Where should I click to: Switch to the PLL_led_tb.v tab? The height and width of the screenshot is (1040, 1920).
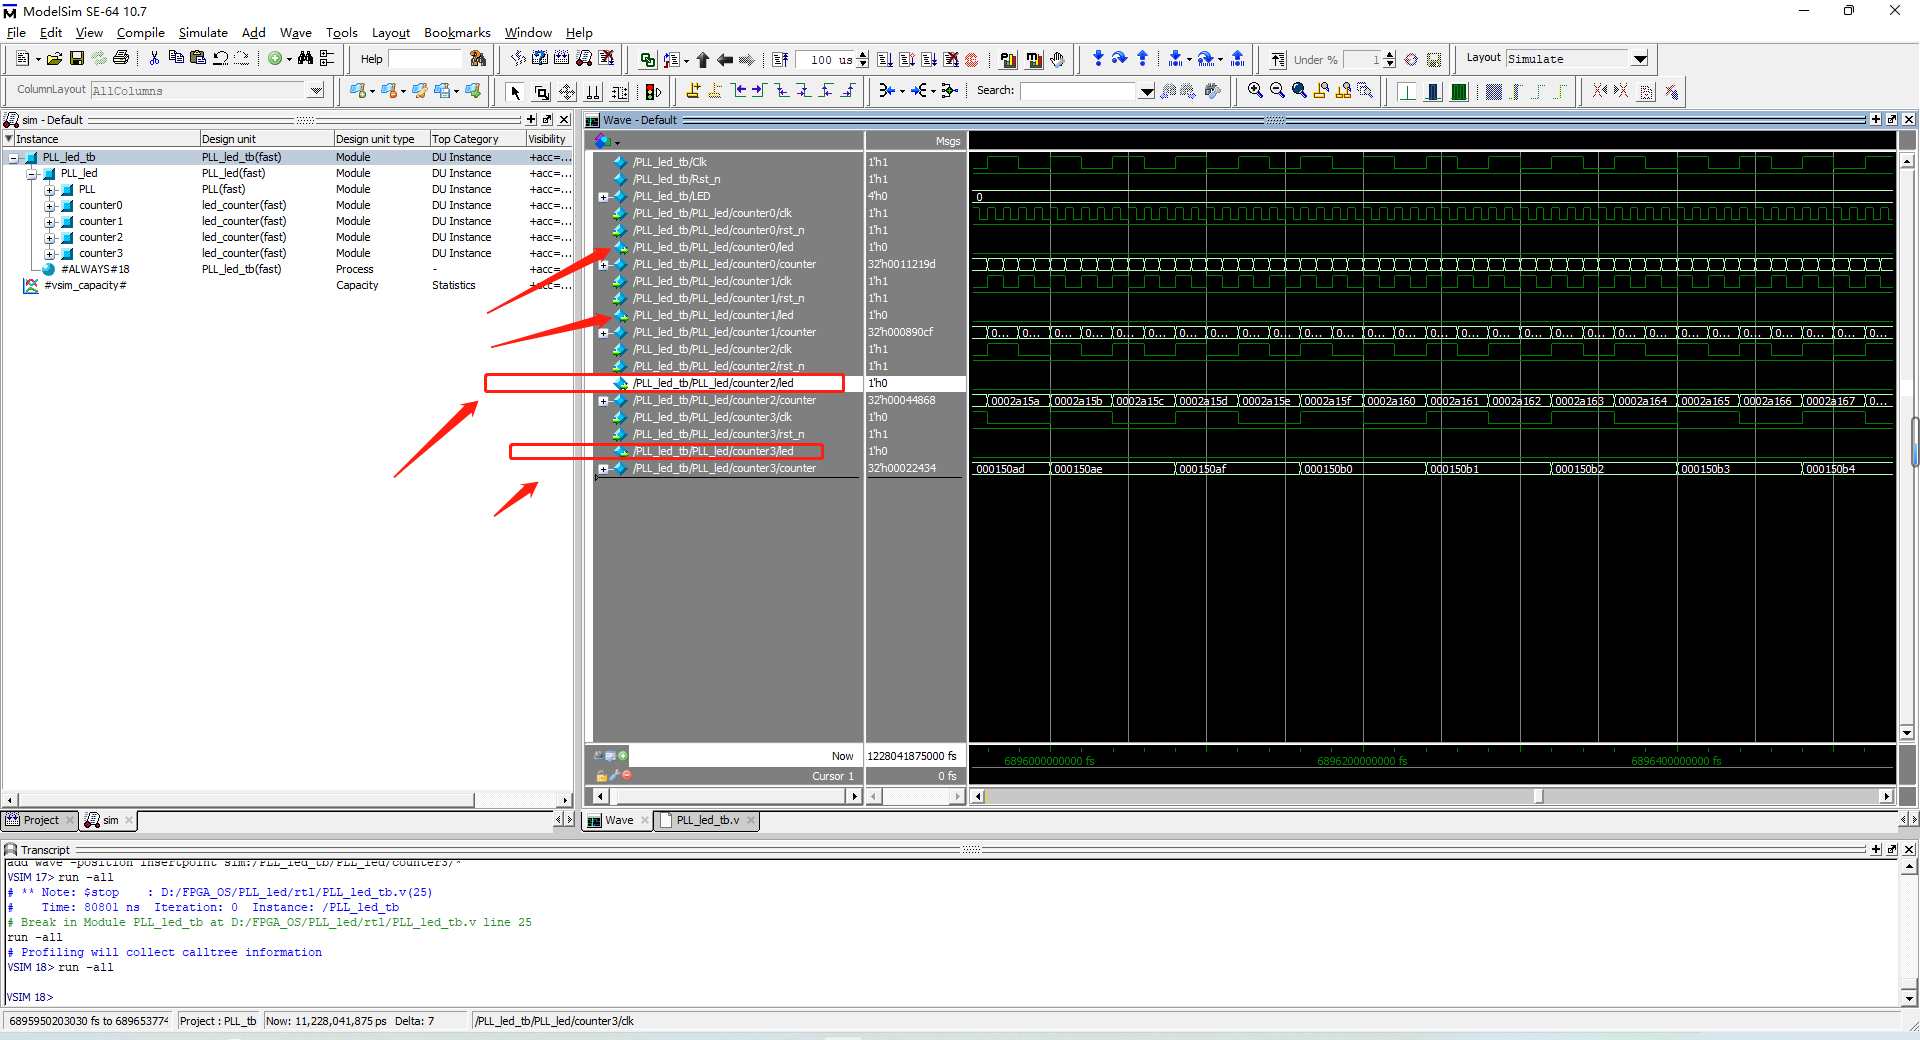[x=707, y=820]
